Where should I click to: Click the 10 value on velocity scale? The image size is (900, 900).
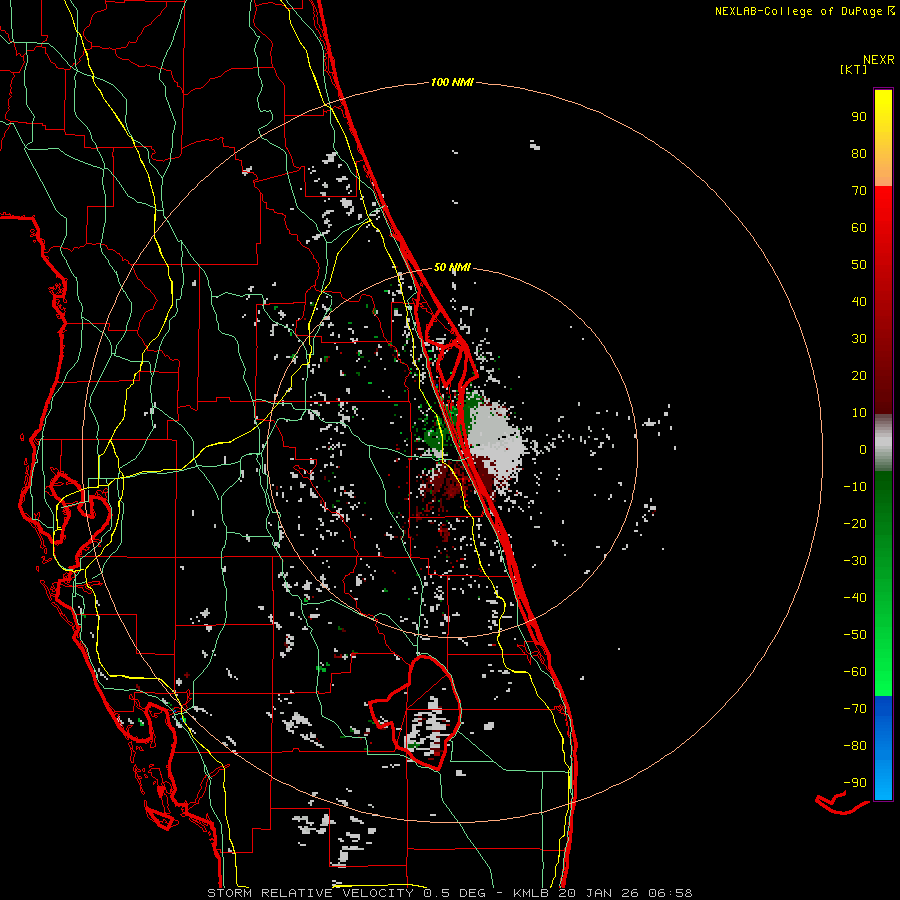click(x=859, y=413)
